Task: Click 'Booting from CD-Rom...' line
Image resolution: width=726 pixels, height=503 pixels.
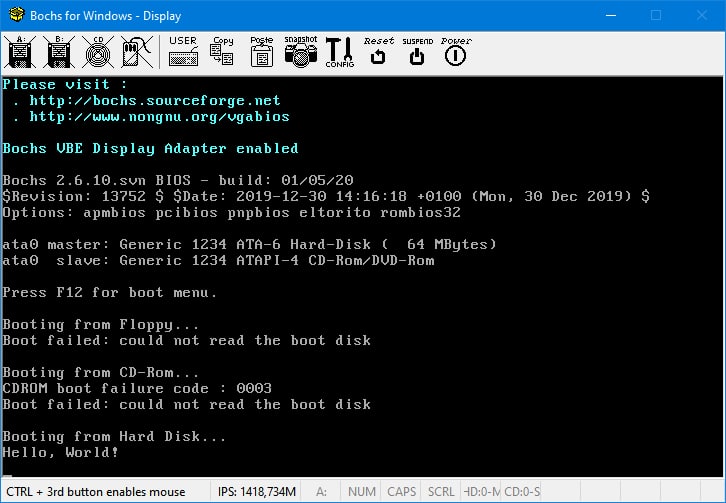Action: tap(101, 372)
